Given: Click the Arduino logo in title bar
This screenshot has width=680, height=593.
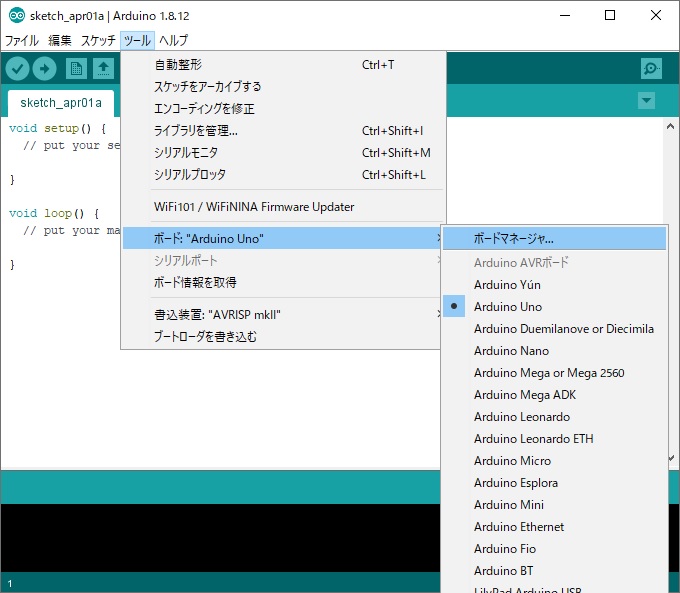Looking at the screenshot, I should tap(17, 16).
